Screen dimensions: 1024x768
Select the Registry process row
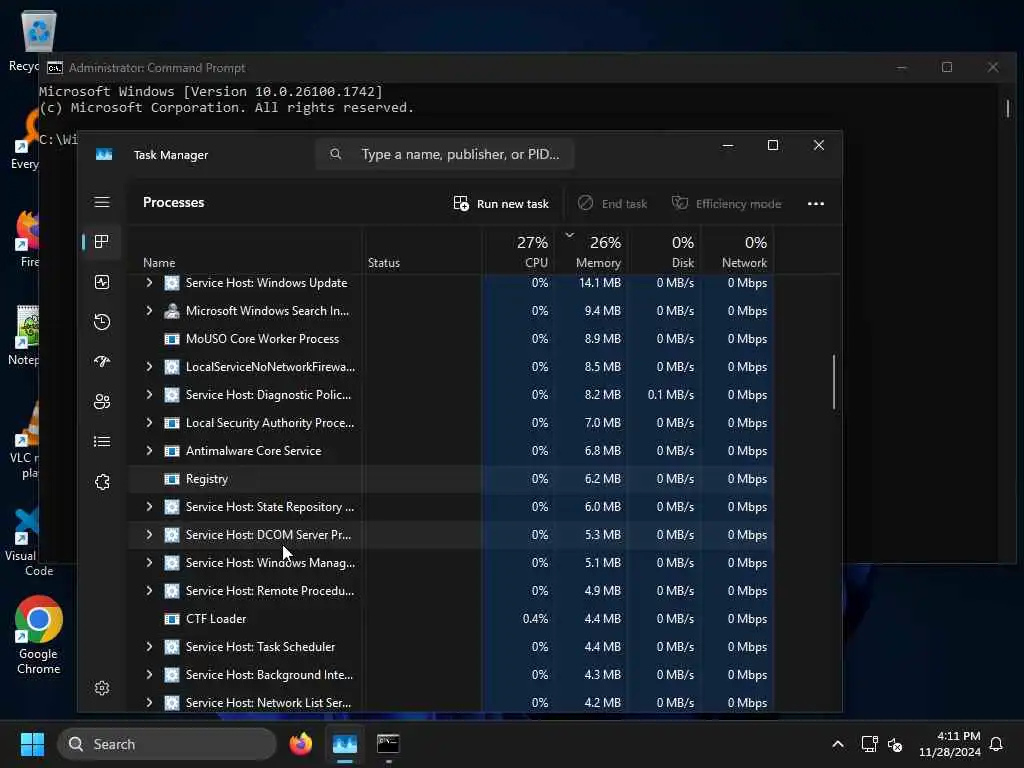451,479
